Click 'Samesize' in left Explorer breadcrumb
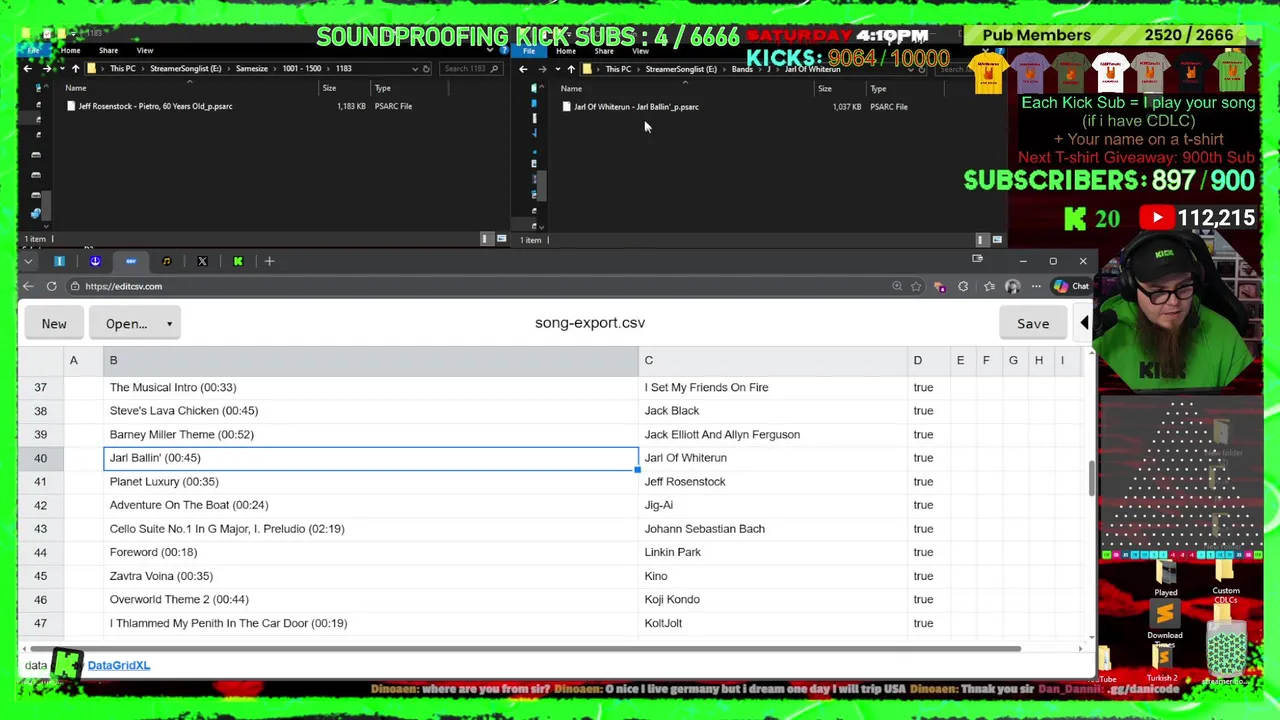This screenshot has height=720, width=1280. pyautogui.click(x=252, y=69)
